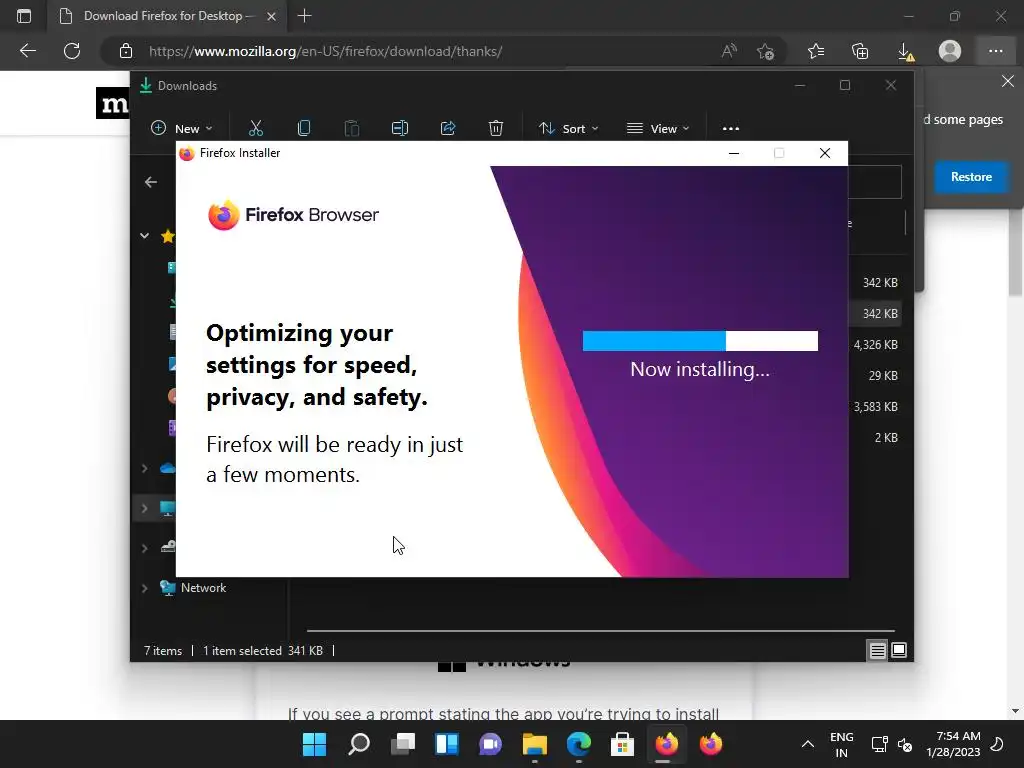Viewport: 1024px width, 768px height.
Task: Open Chat app on taskbar
Action: [490, 744]
